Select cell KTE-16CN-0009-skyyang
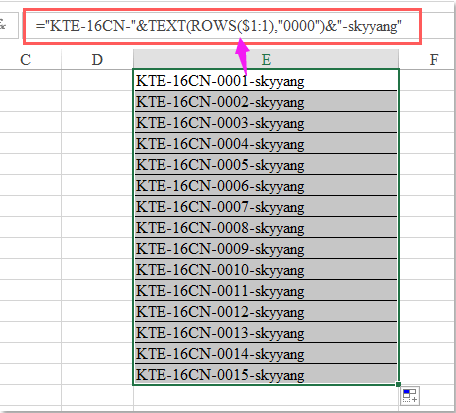This screenshot has width=456, height=413. click(x=266, y=248)
